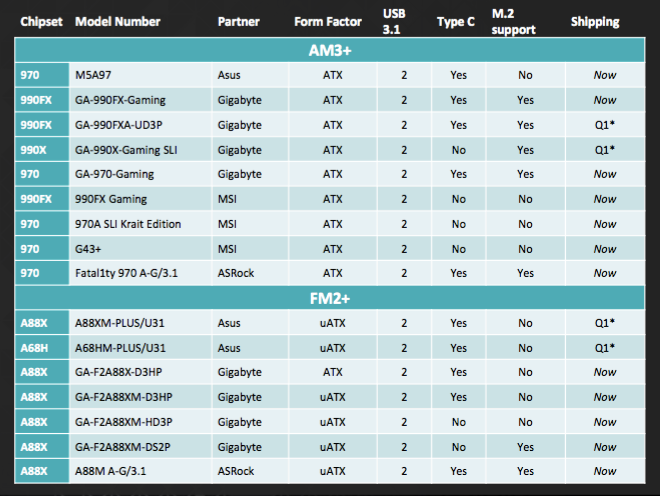Click the Model Number column header

pyautogui.click(x=119, y=22)
